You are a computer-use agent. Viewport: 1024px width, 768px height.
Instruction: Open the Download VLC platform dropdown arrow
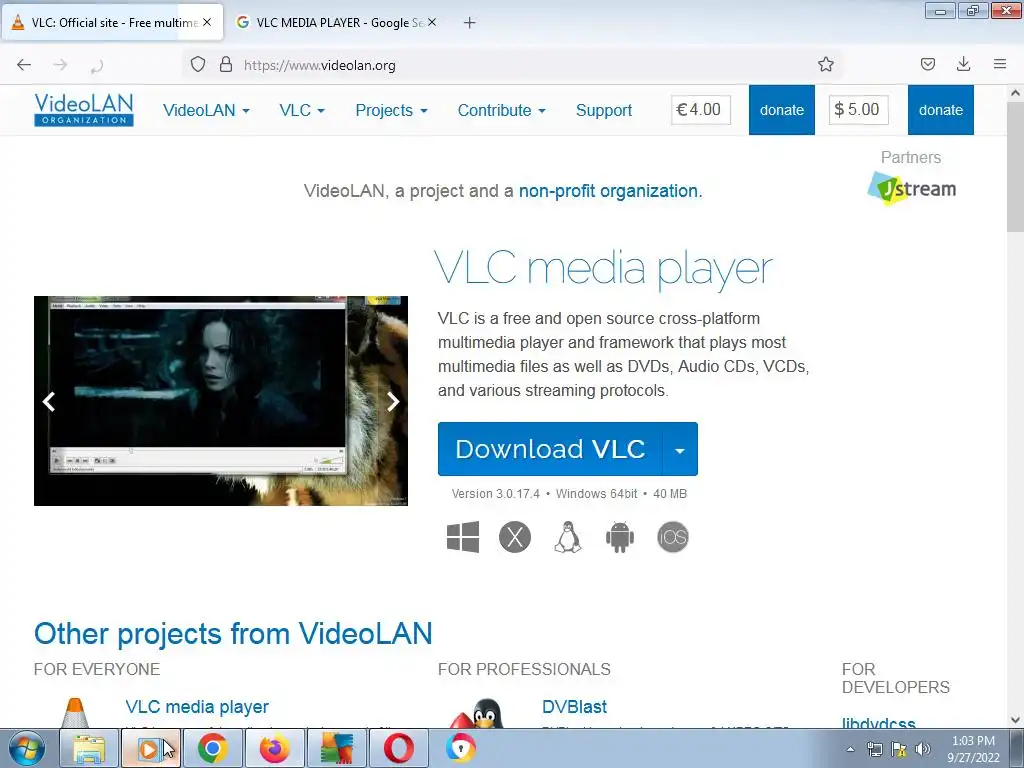[x=680, y=449]
